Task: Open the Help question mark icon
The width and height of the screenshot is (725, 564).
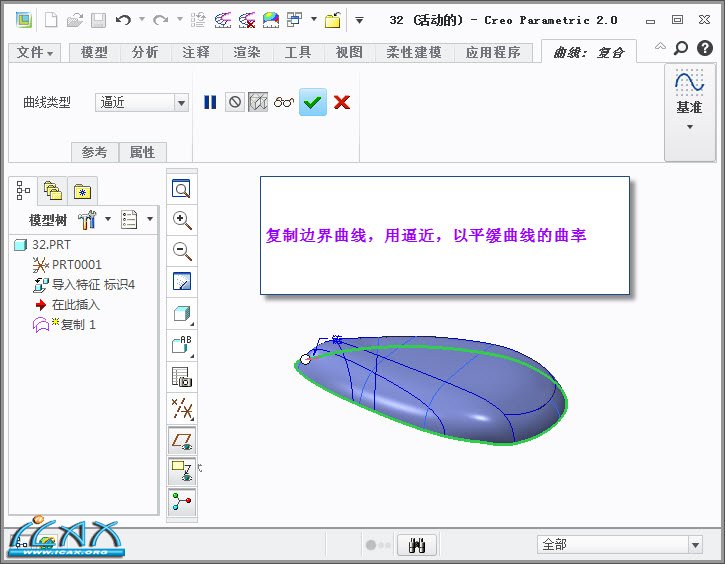Action: coord(705,48)
